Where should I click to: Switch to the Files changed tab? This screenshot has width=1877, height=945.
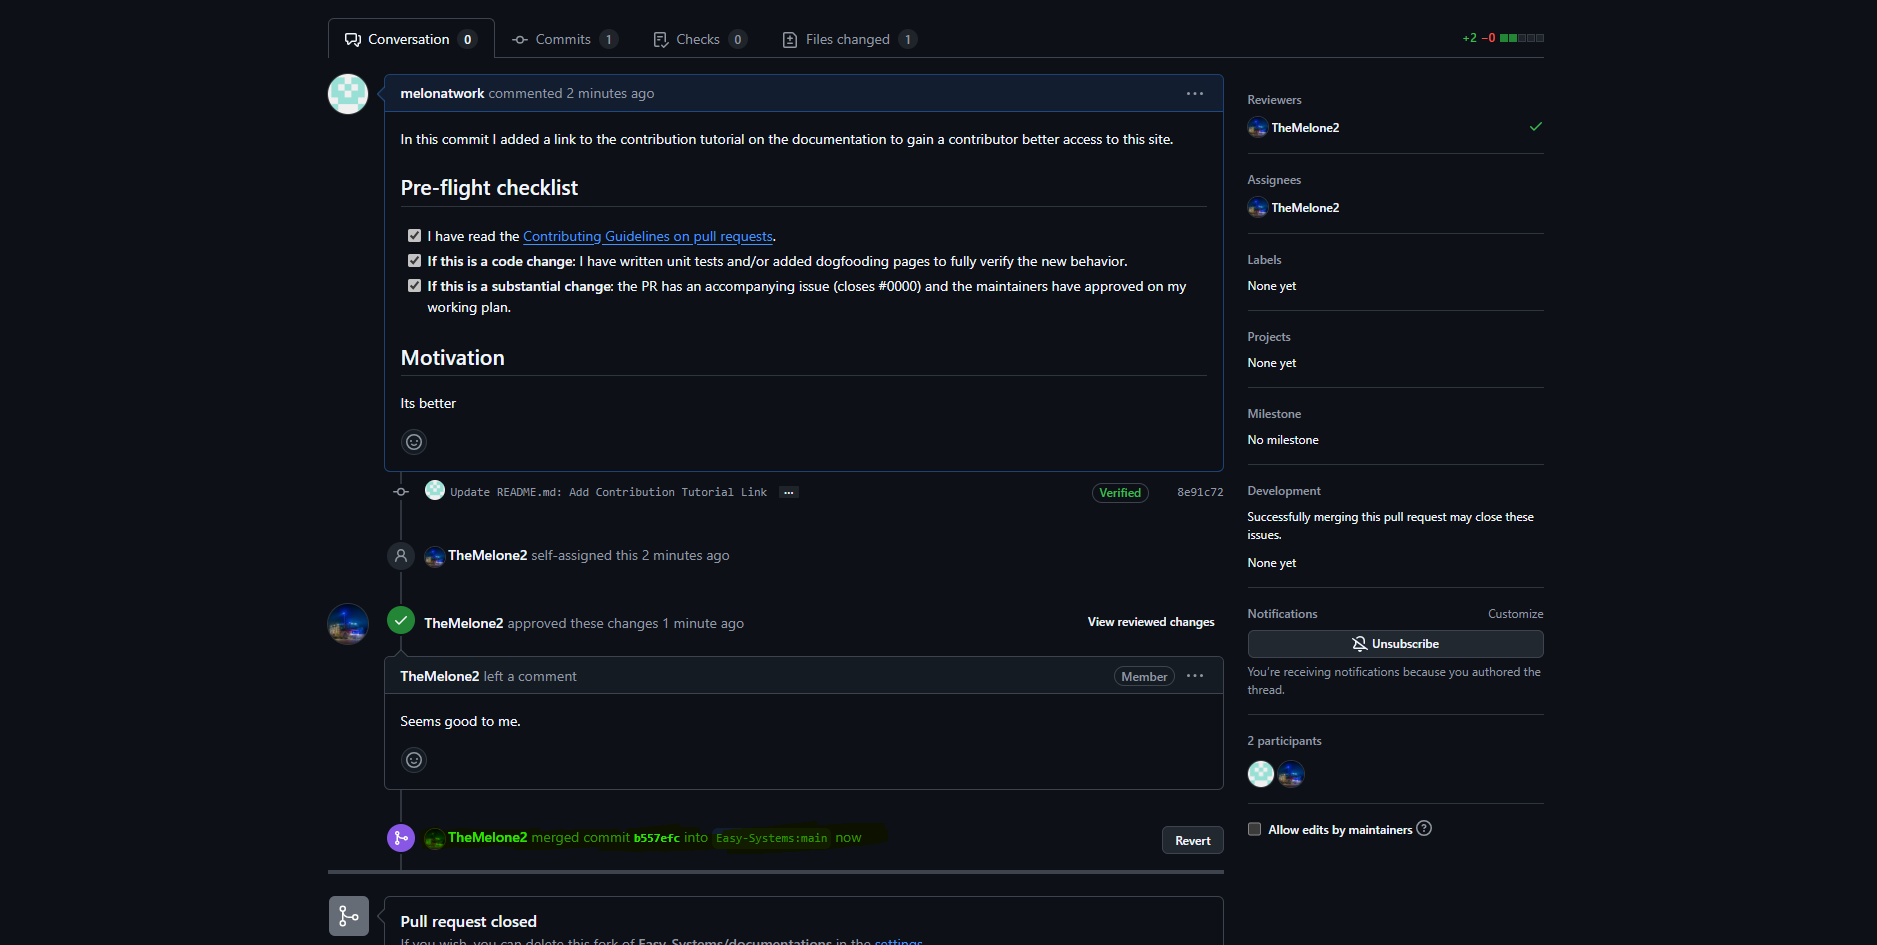tap(847, 38)
